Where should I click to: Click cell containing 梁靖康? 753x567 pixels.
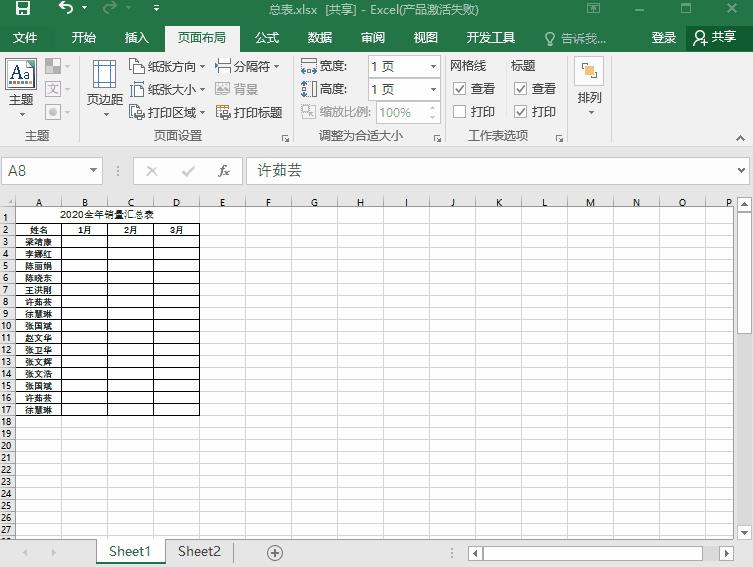(x=38, y=242)
